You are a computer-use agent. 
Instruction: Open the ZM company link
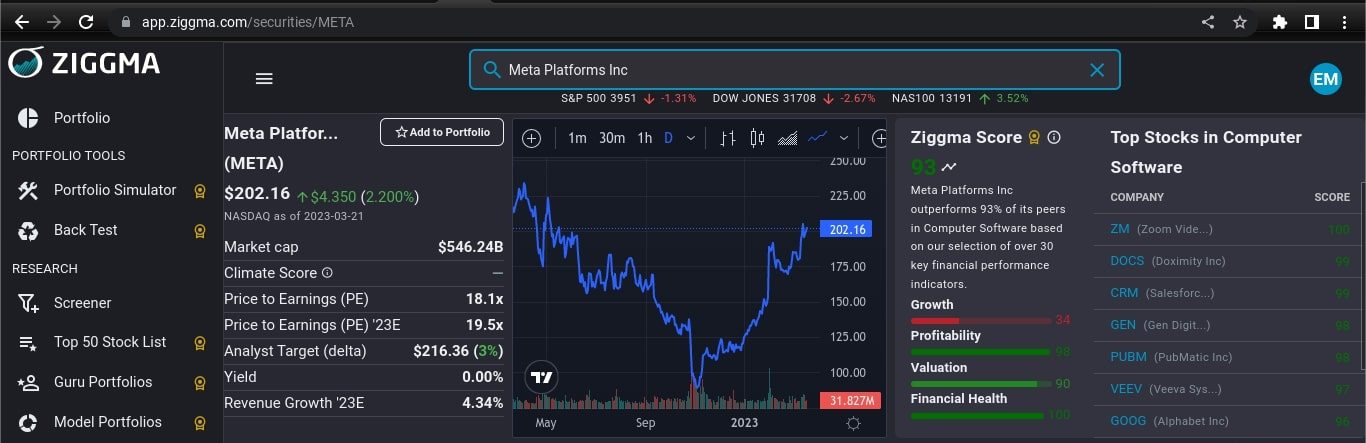pyautogui.click(x=1120, y=229)
